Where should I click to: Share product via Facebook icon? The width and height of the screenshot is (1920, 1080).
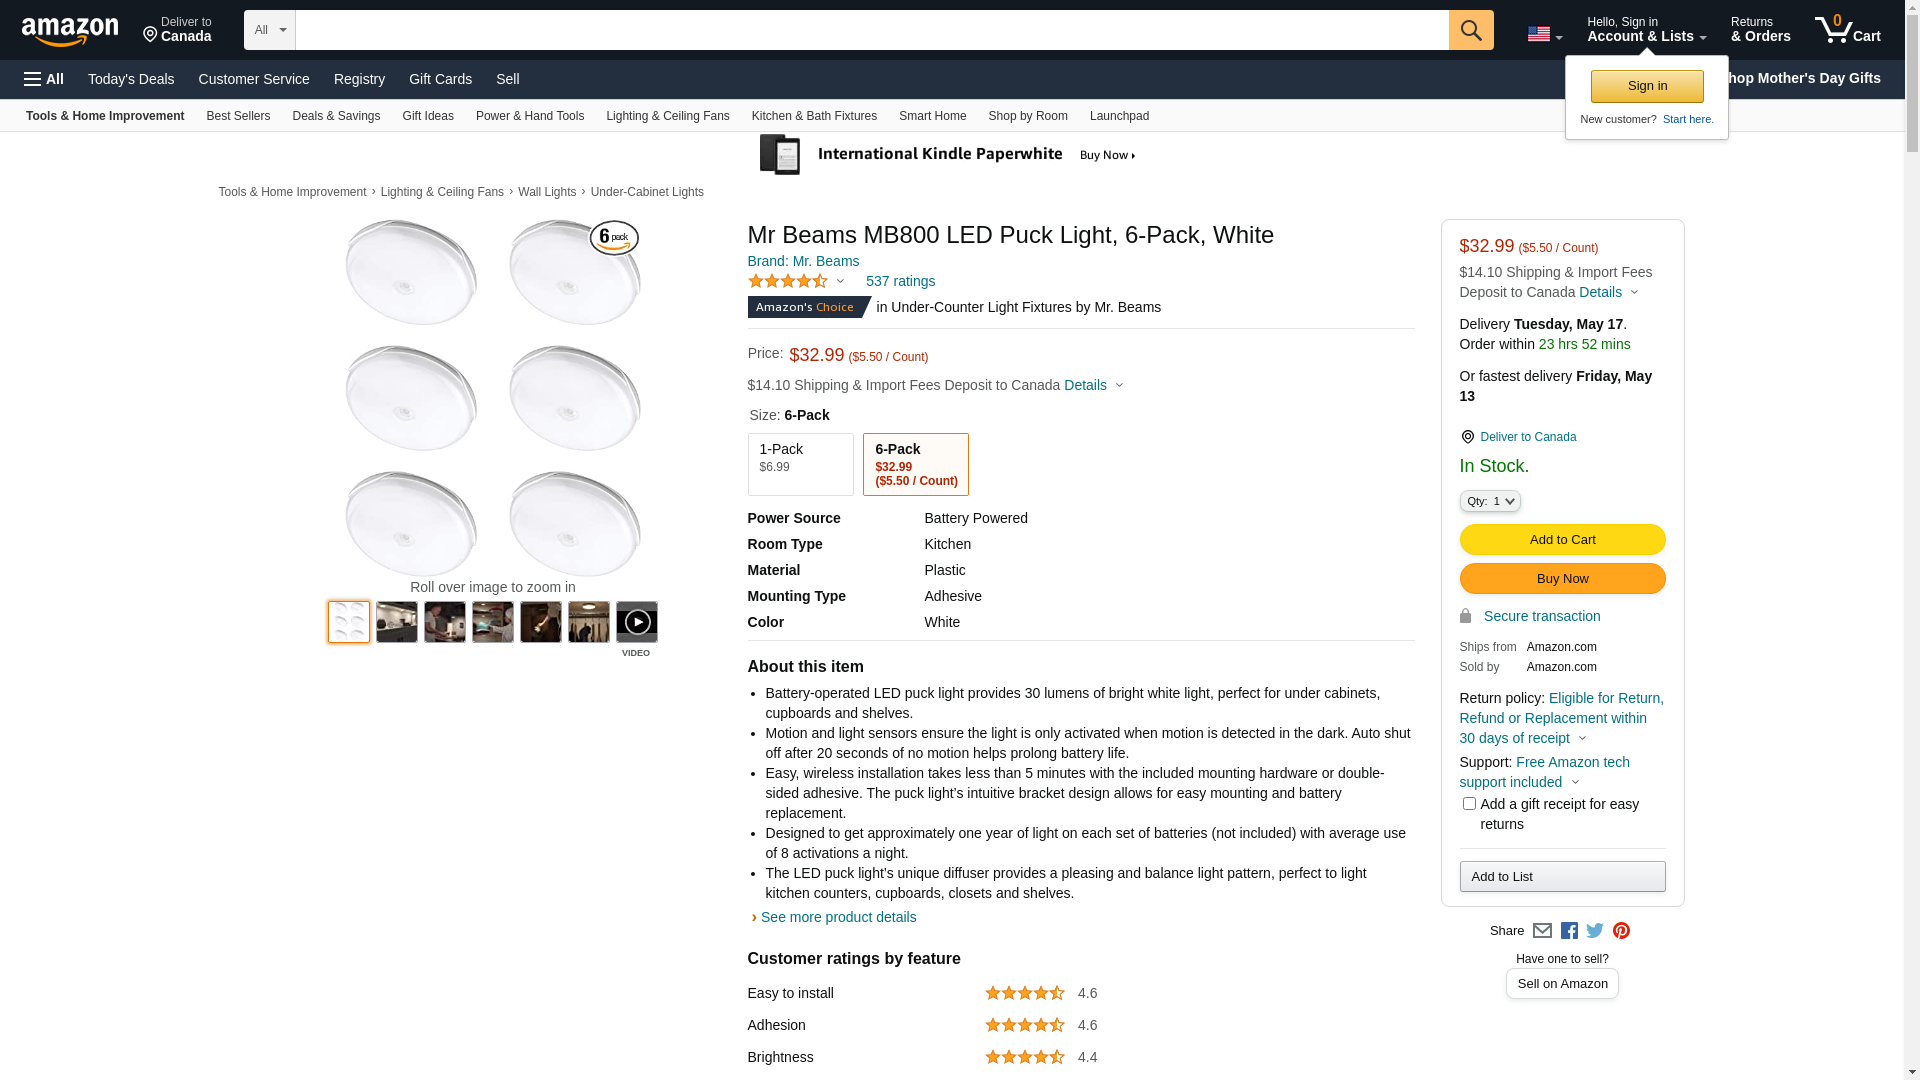1569,931
